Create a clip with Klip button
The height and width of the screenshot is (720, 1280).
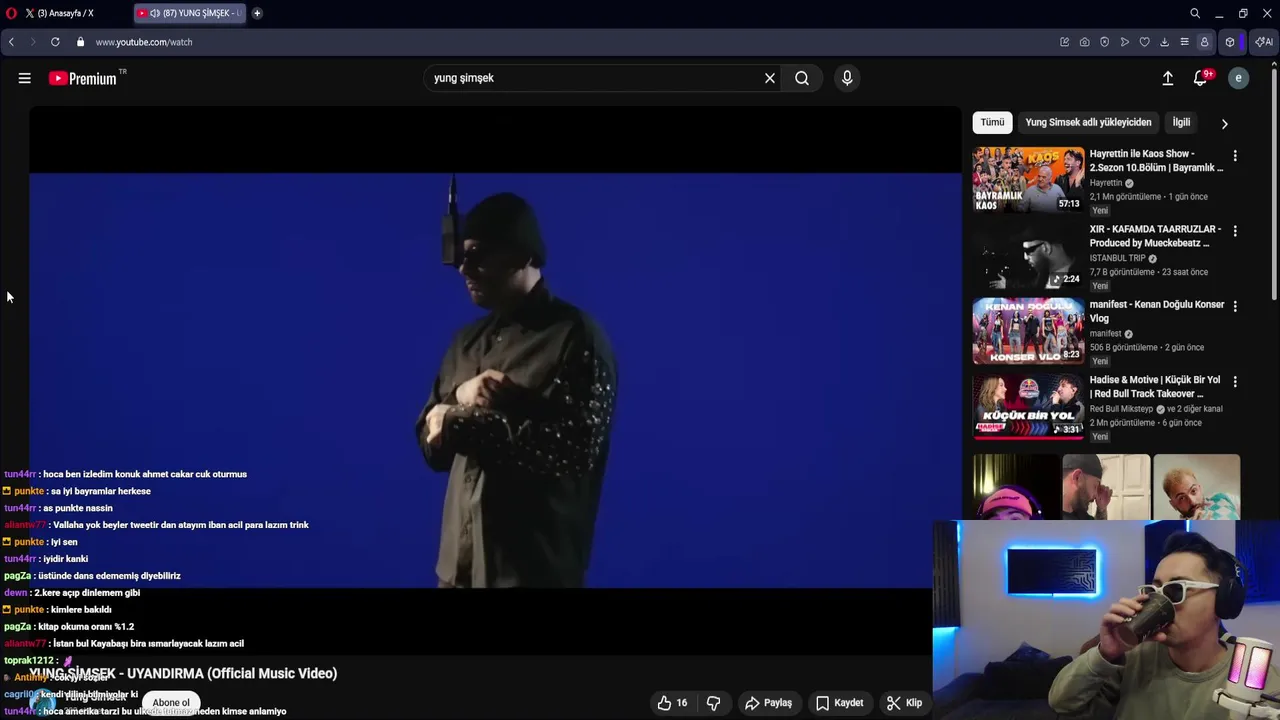904,703
